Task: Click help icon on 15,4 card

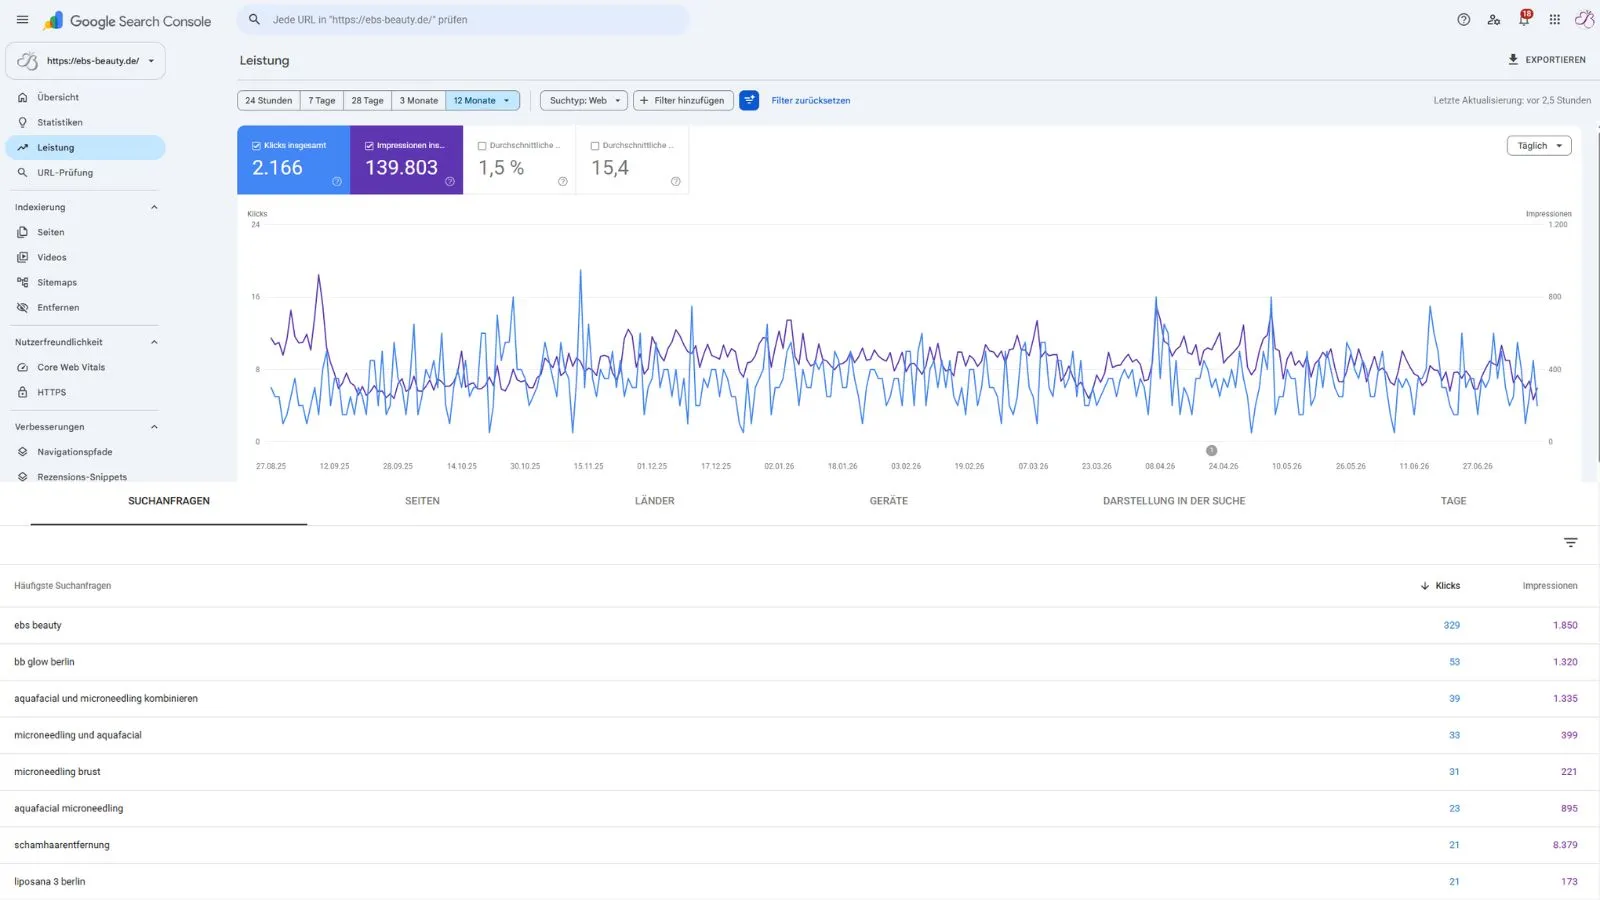Action: [x=676, y=181]
